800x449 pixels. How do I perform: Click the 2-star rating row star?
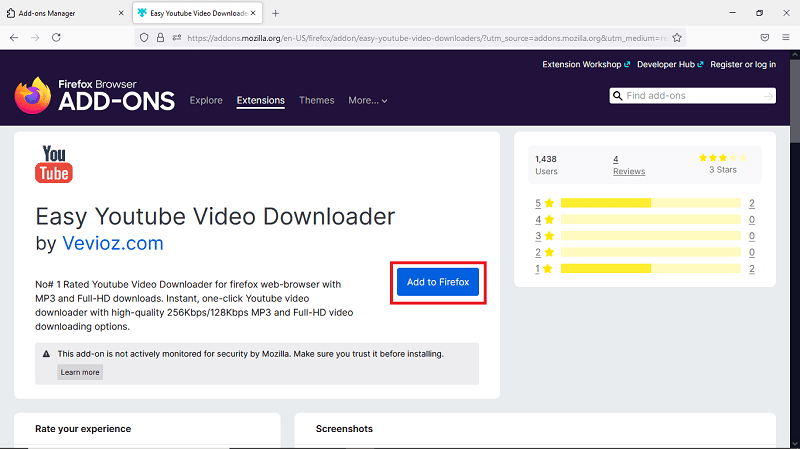point(549,252)
